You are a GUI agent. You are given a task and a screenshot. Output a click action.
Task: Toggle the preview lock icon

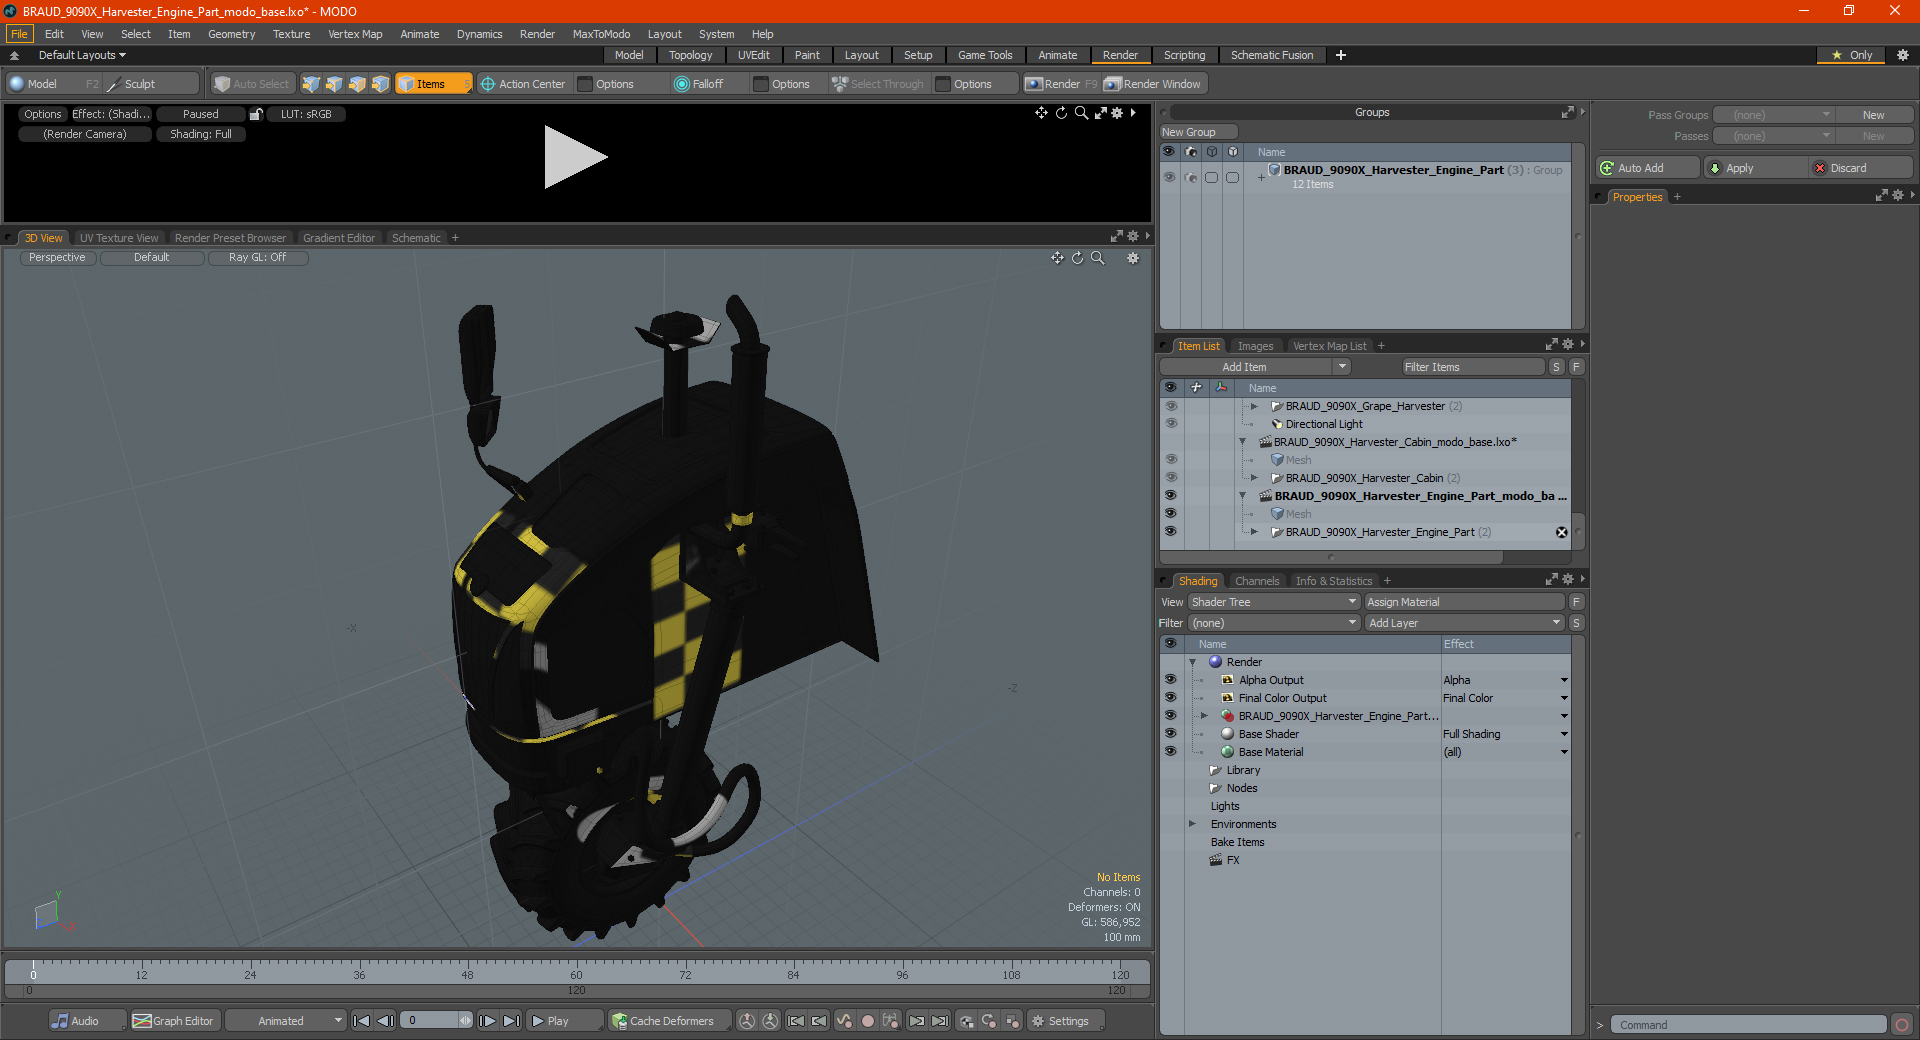coord(256,114)
